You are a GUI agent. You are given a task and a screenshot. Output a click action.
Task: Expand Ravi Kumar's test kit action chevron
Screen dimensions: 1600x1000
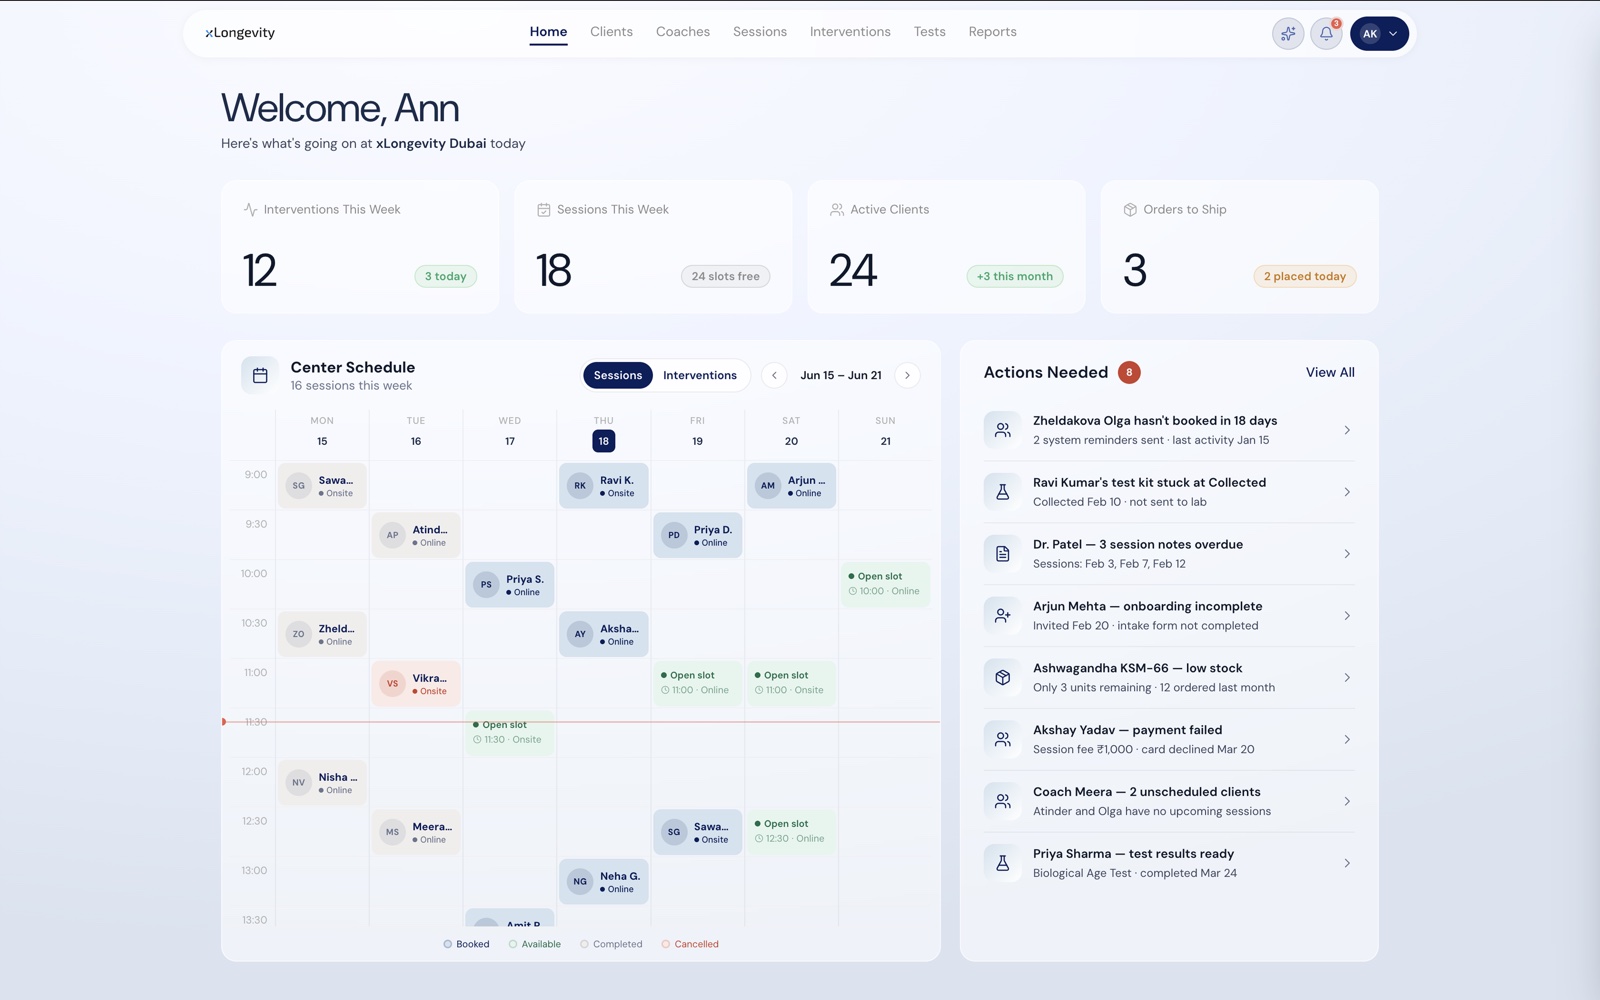pyautogui.click(x=1347, y=492)
